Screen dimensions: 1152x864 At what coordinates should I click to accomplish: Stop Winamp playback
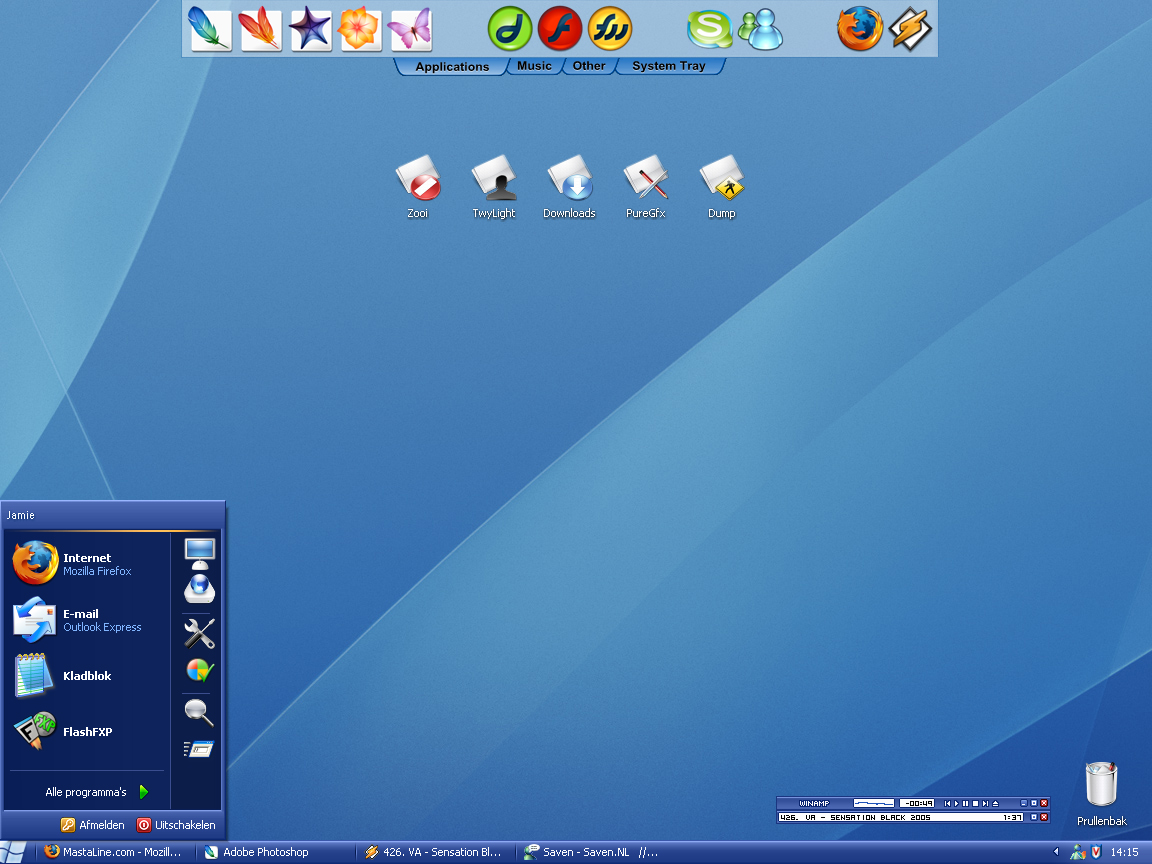coord(975,804)
